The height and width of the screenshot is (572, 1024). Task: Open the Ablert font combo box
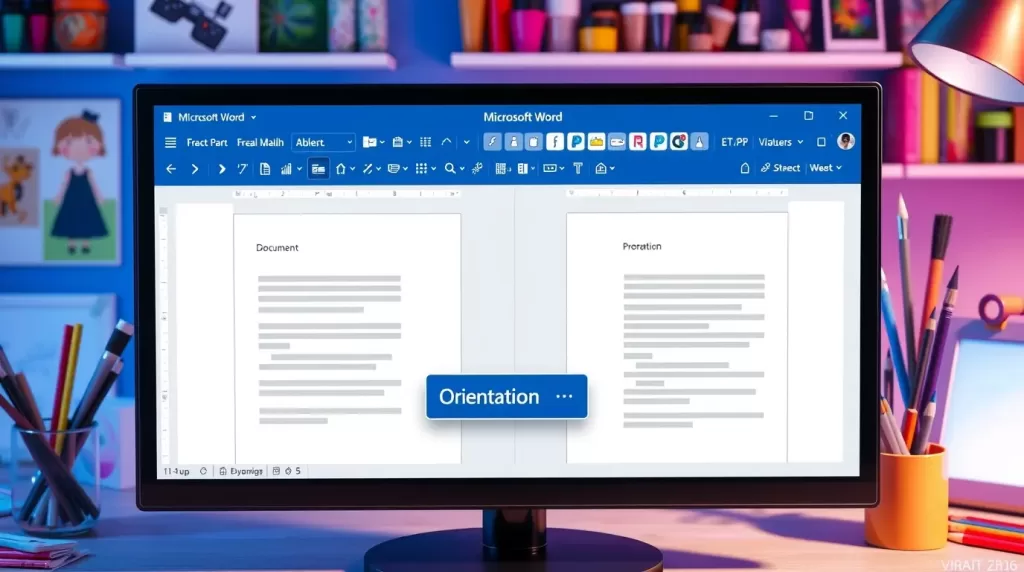click(323, 142)
